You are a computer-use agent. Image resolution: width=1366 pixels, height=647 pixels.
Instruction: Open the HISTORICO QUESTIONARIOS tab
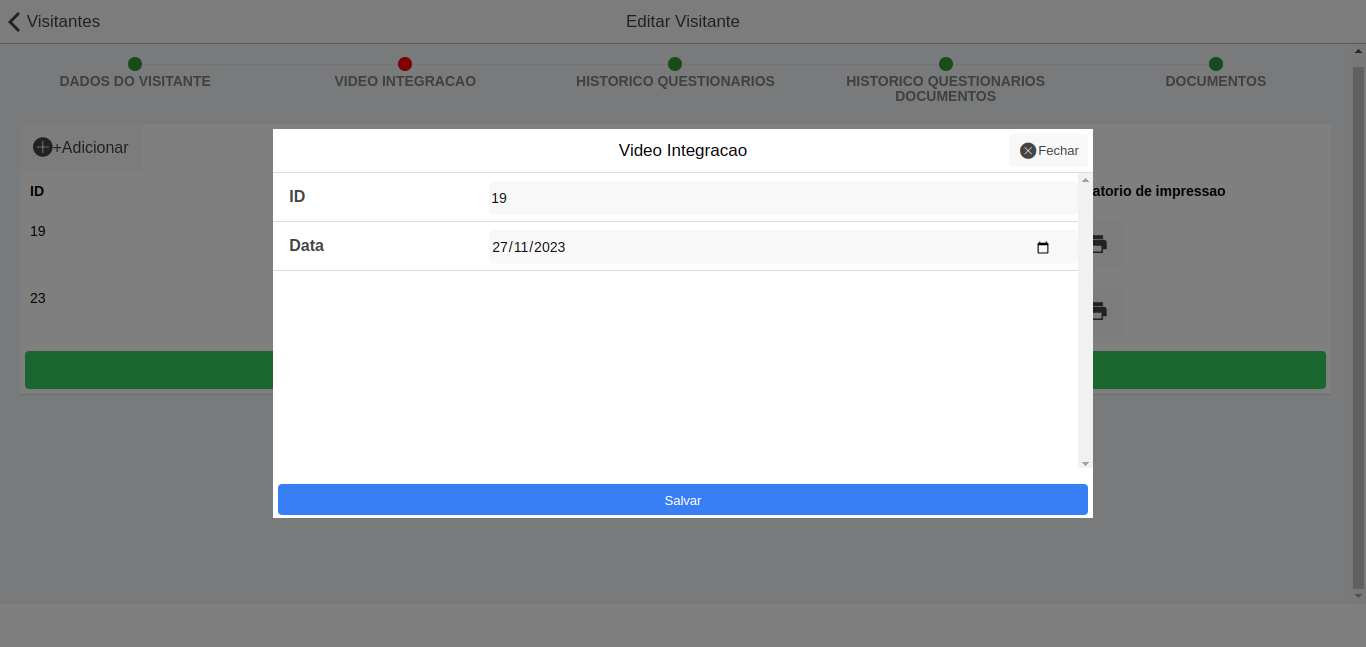[675, 81]
